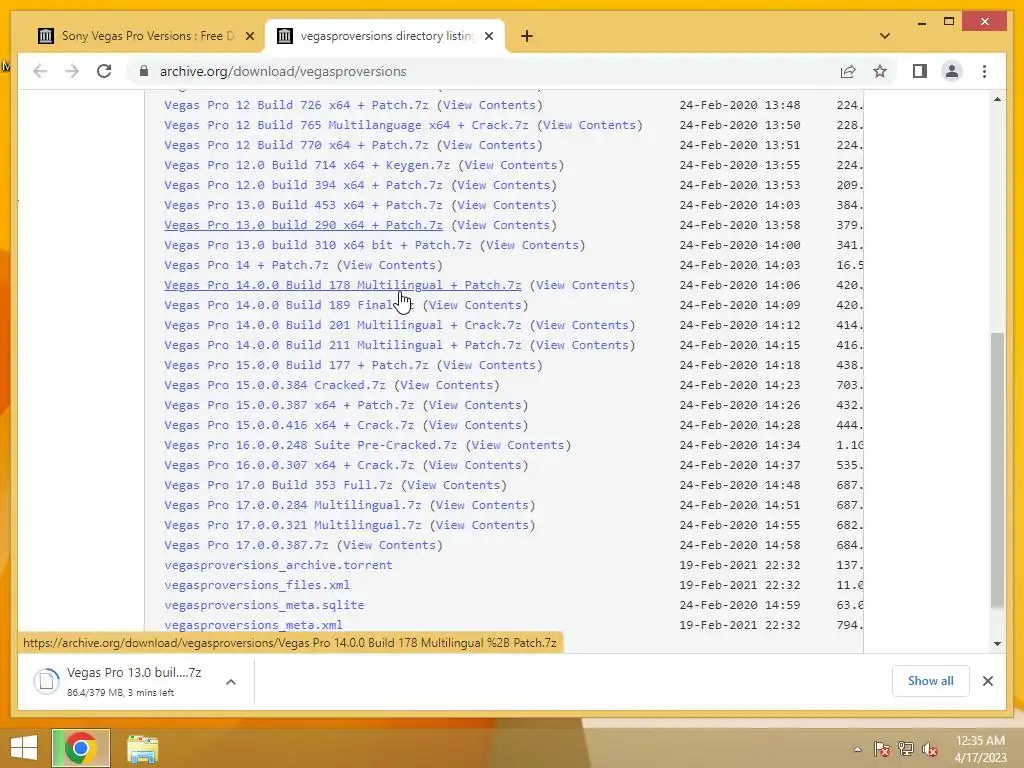Open the Vegas Pro 17.0.0.387.7z link
The width and height of the screenshot is (1024, 768).
point(246,545)
